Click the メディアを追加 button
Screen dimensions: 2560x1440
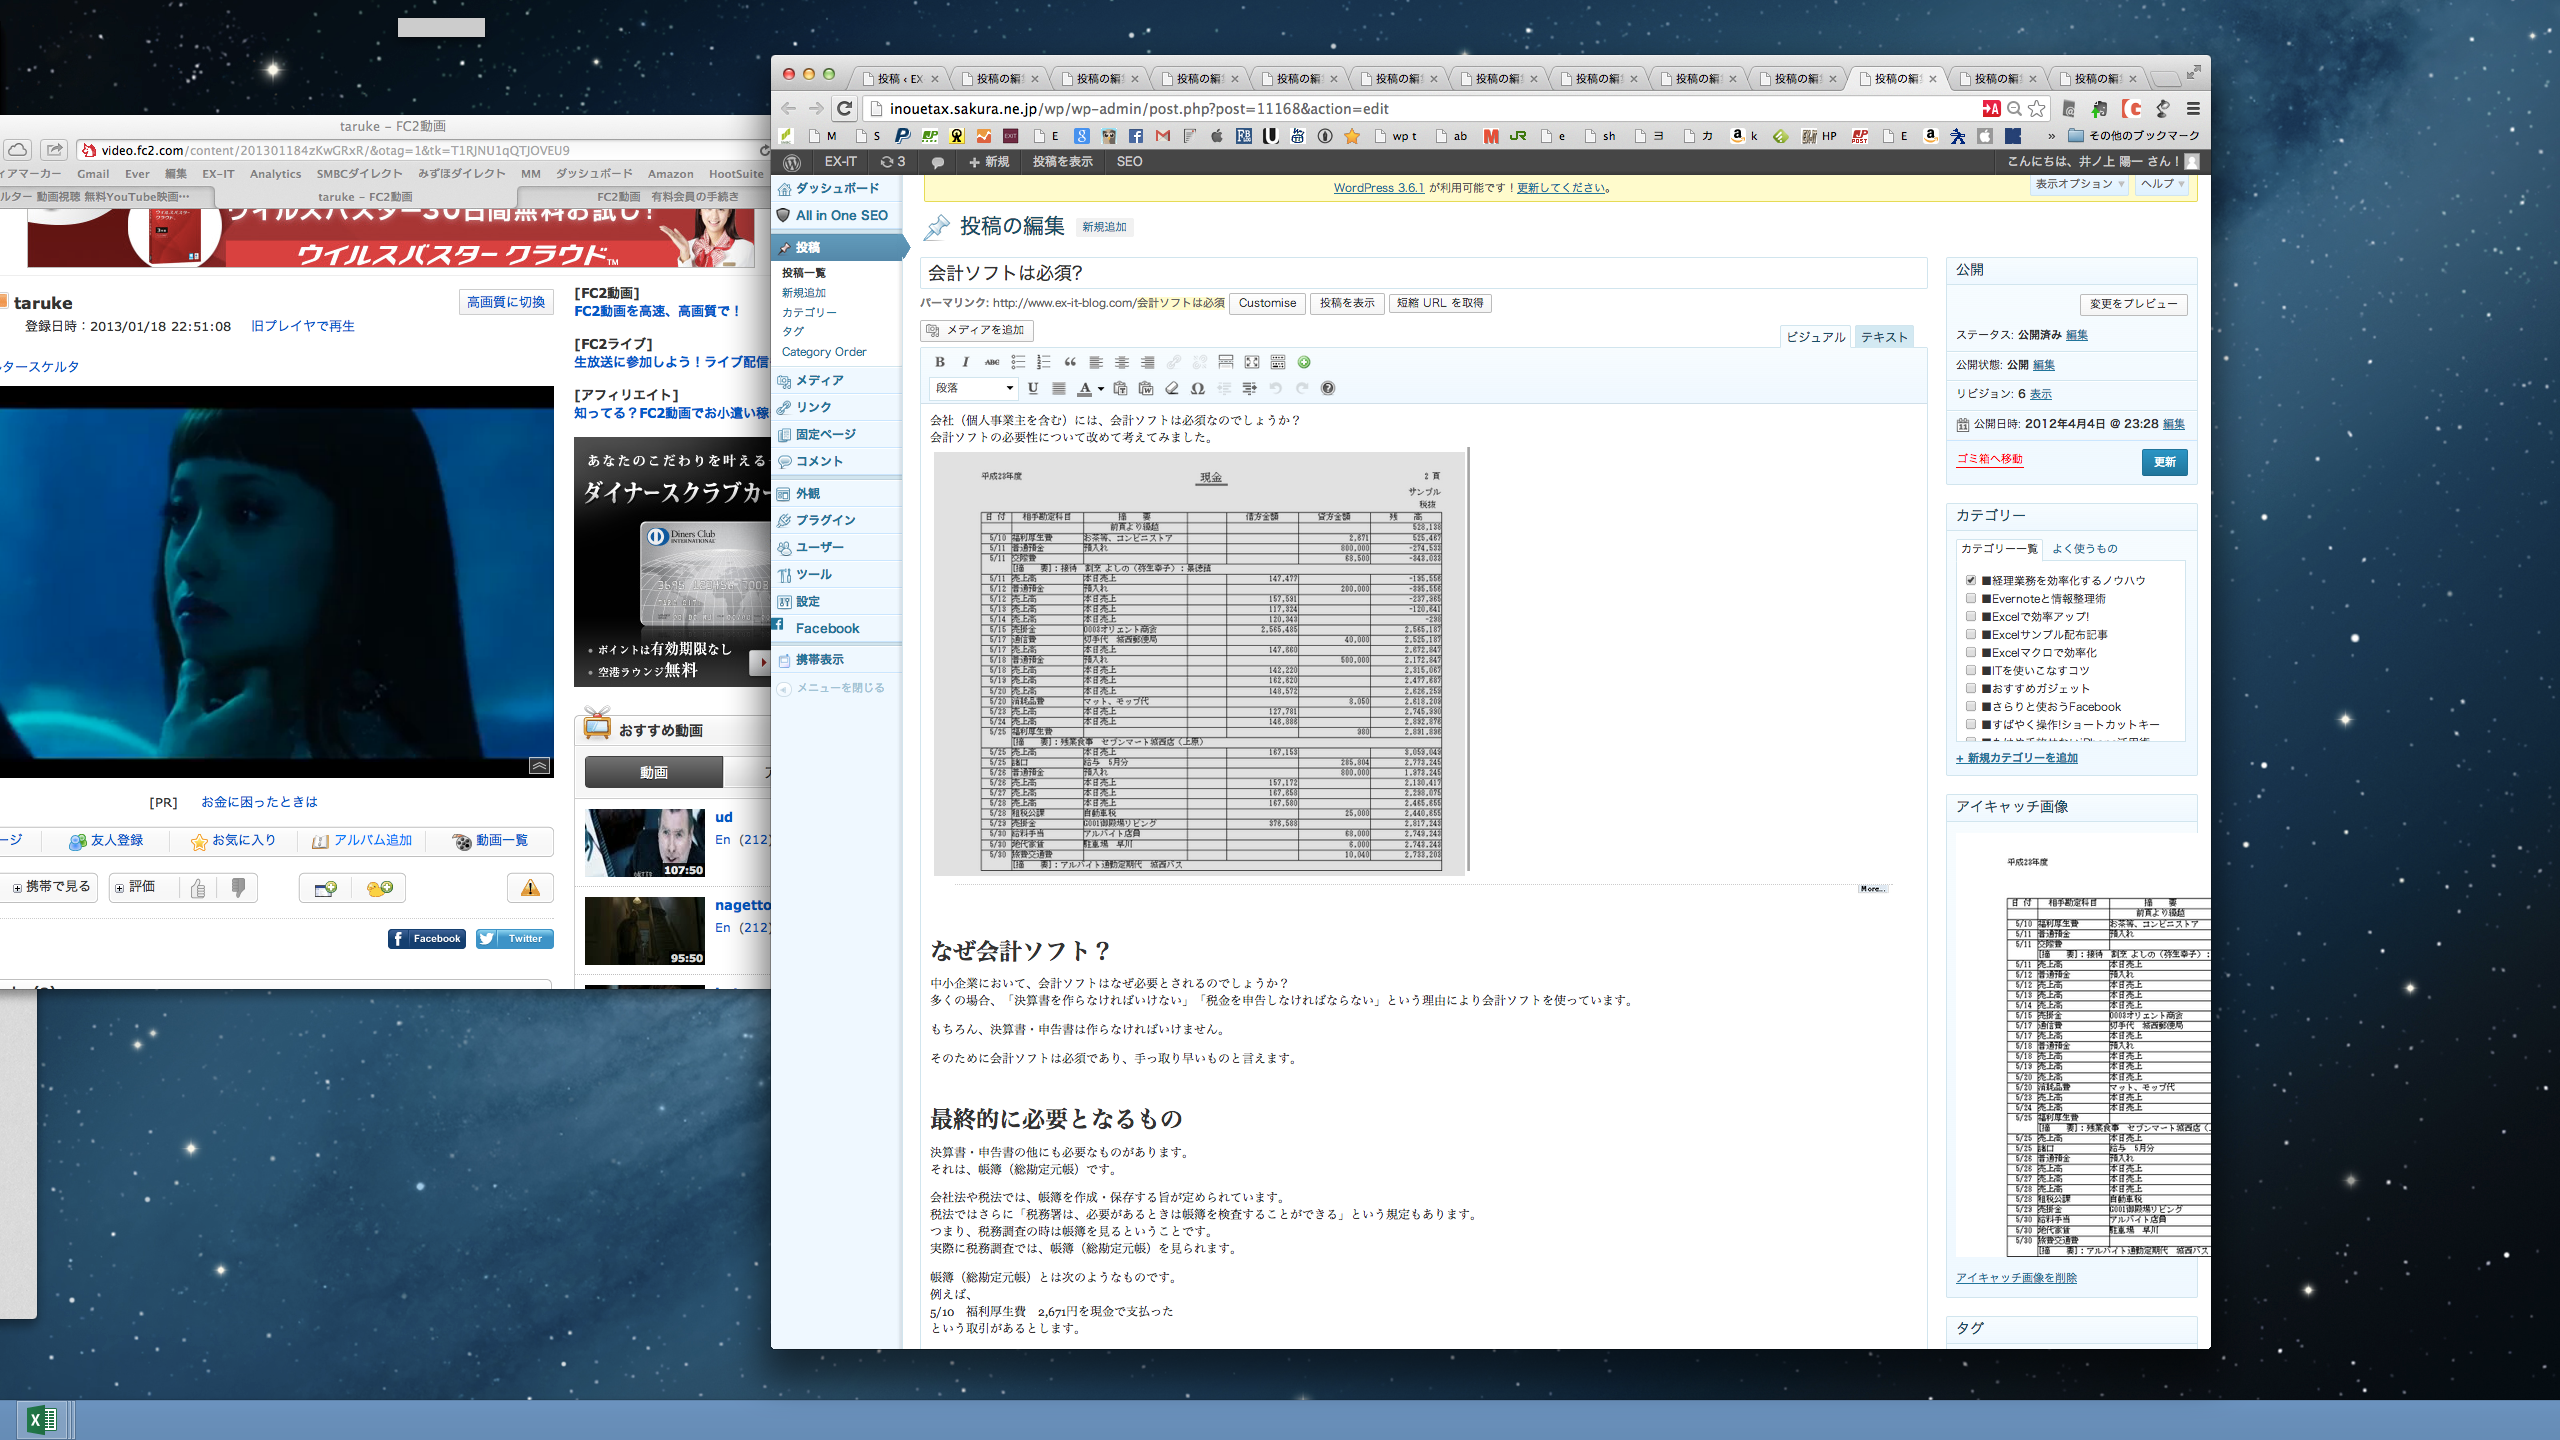(x=976, y=330)
